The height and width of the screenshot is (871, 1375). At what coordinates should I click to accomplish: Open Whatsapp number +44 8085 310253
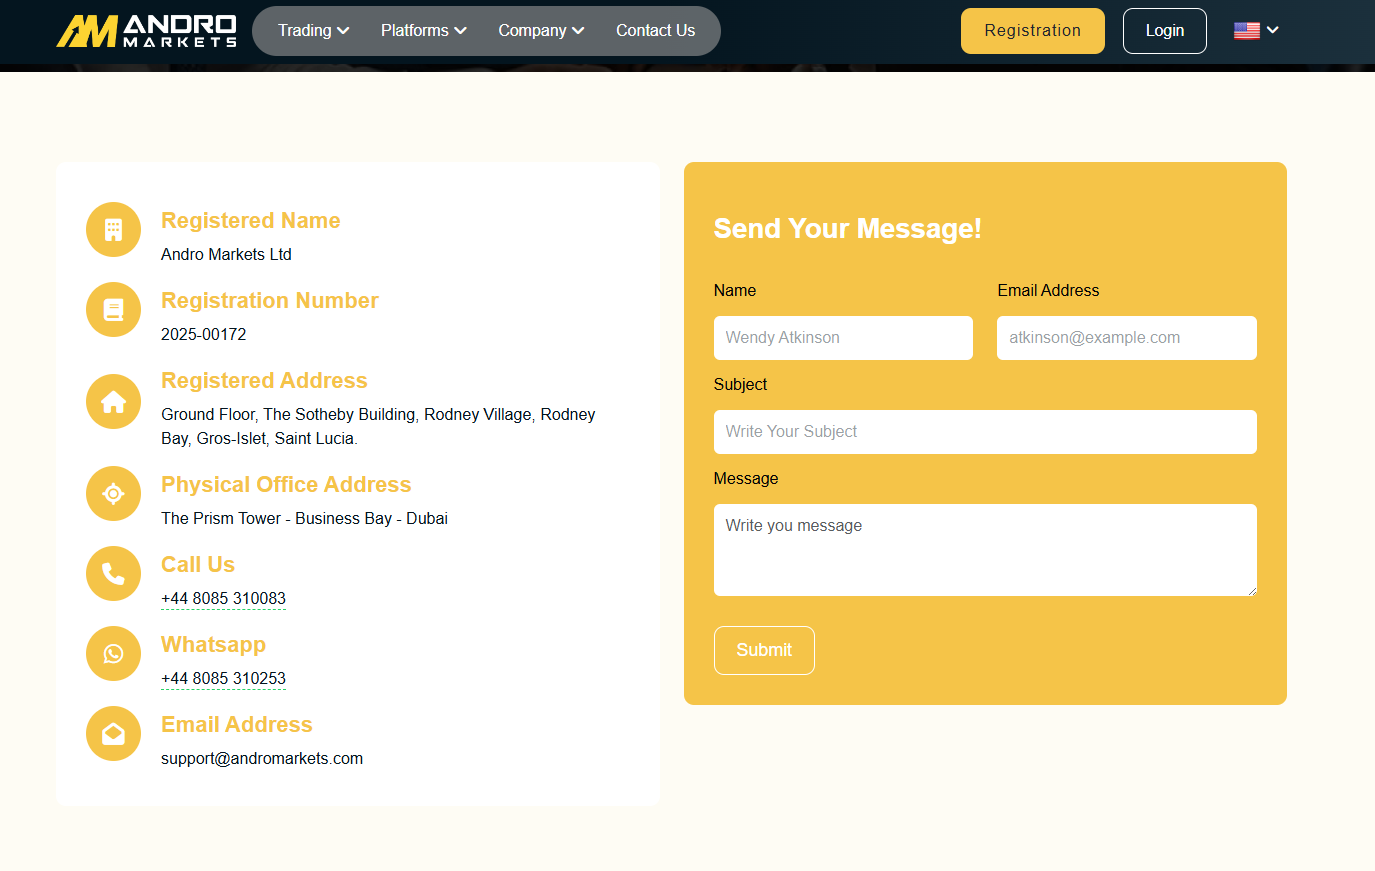coord(223,678)
